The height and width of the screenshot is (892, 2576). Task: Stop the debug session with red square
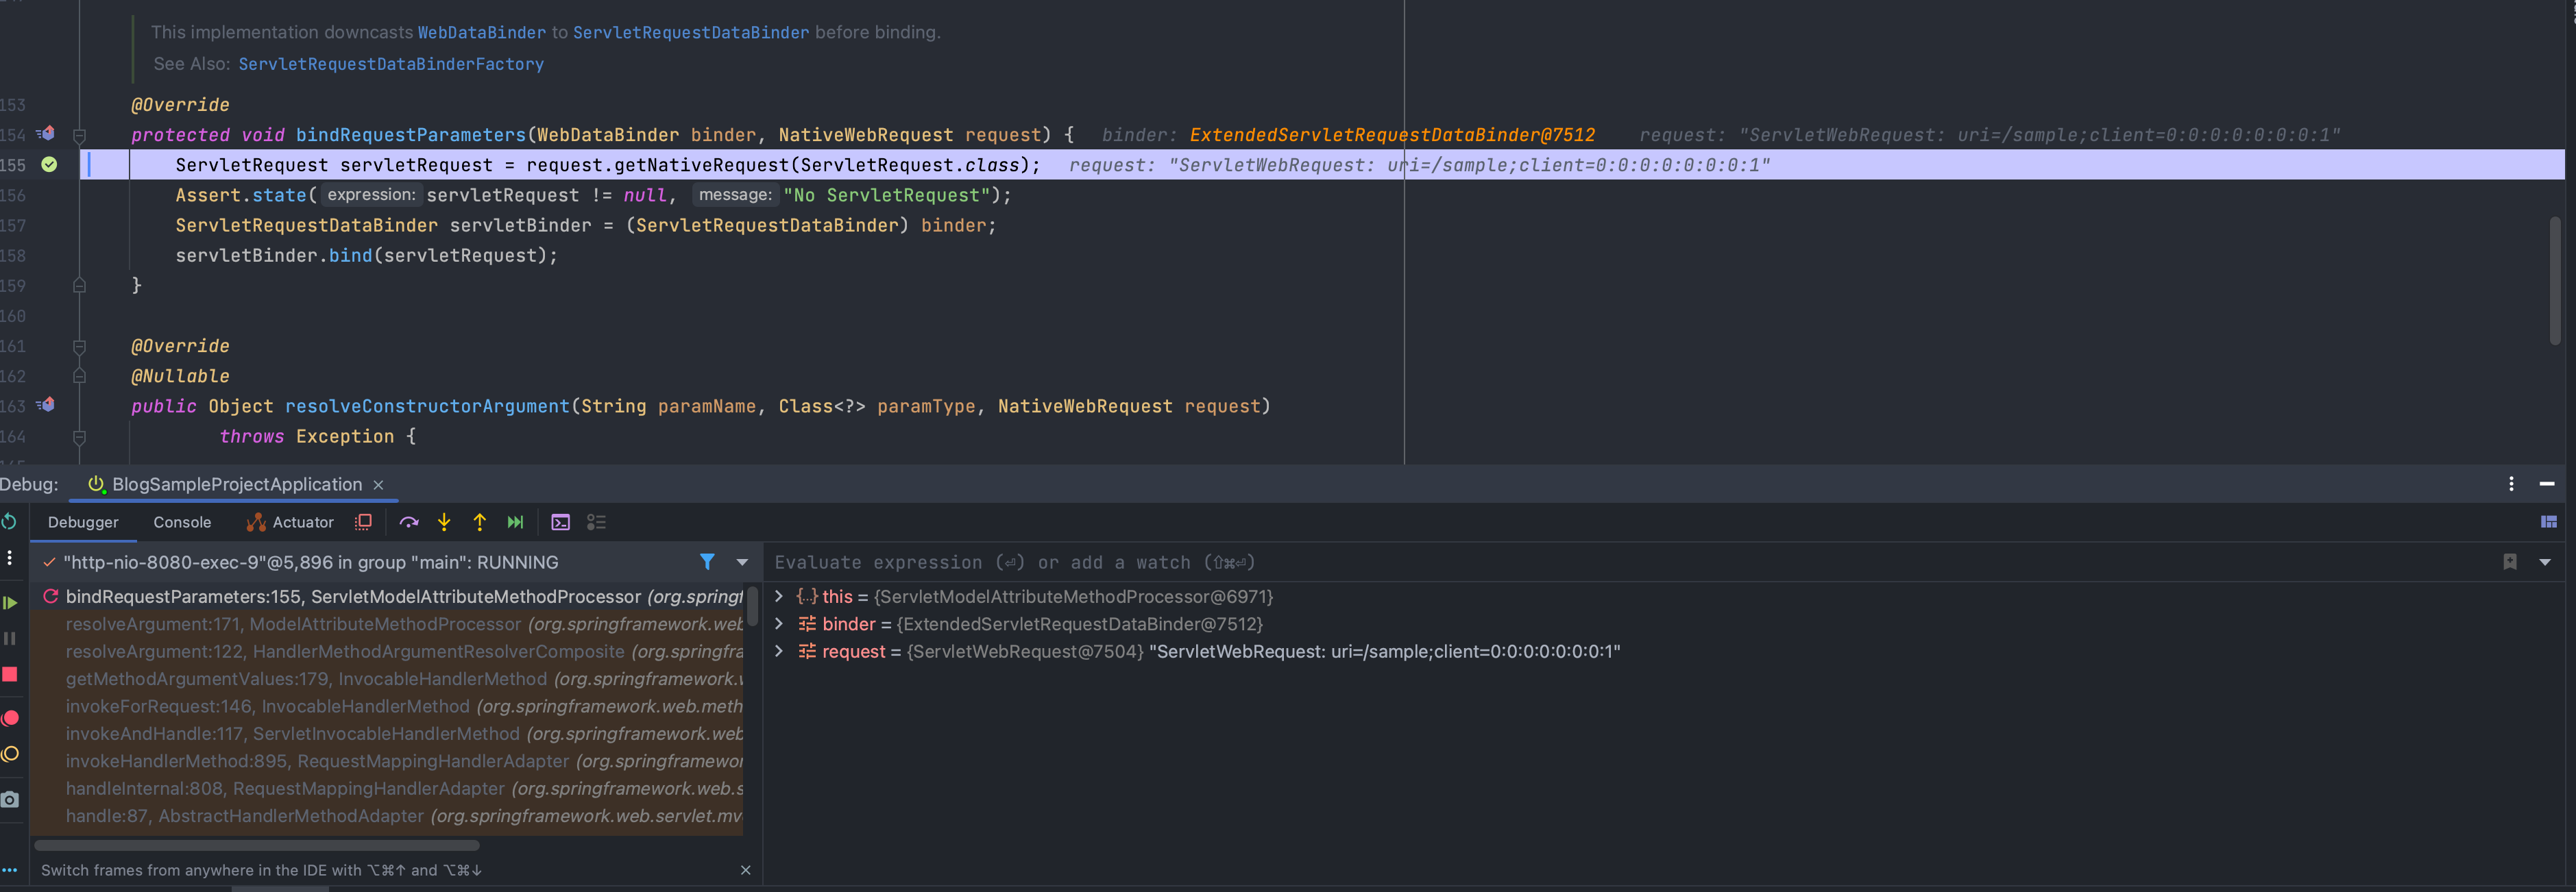[x=10, y=675]
